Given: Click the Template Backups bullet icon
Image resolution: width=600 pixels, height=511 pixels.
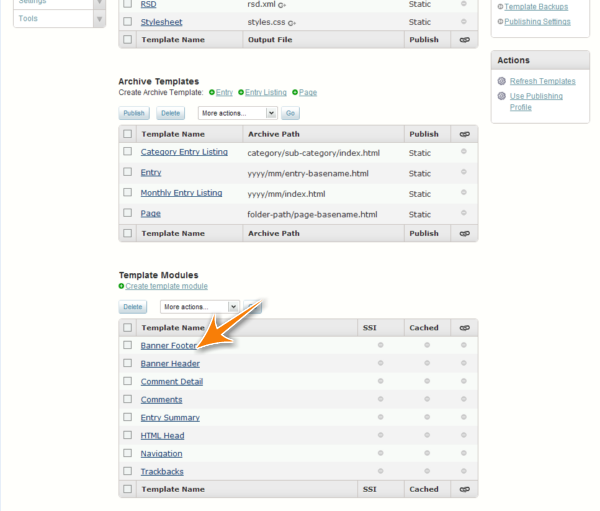Looking at the screenshot, I should click(x=500, y=7).
